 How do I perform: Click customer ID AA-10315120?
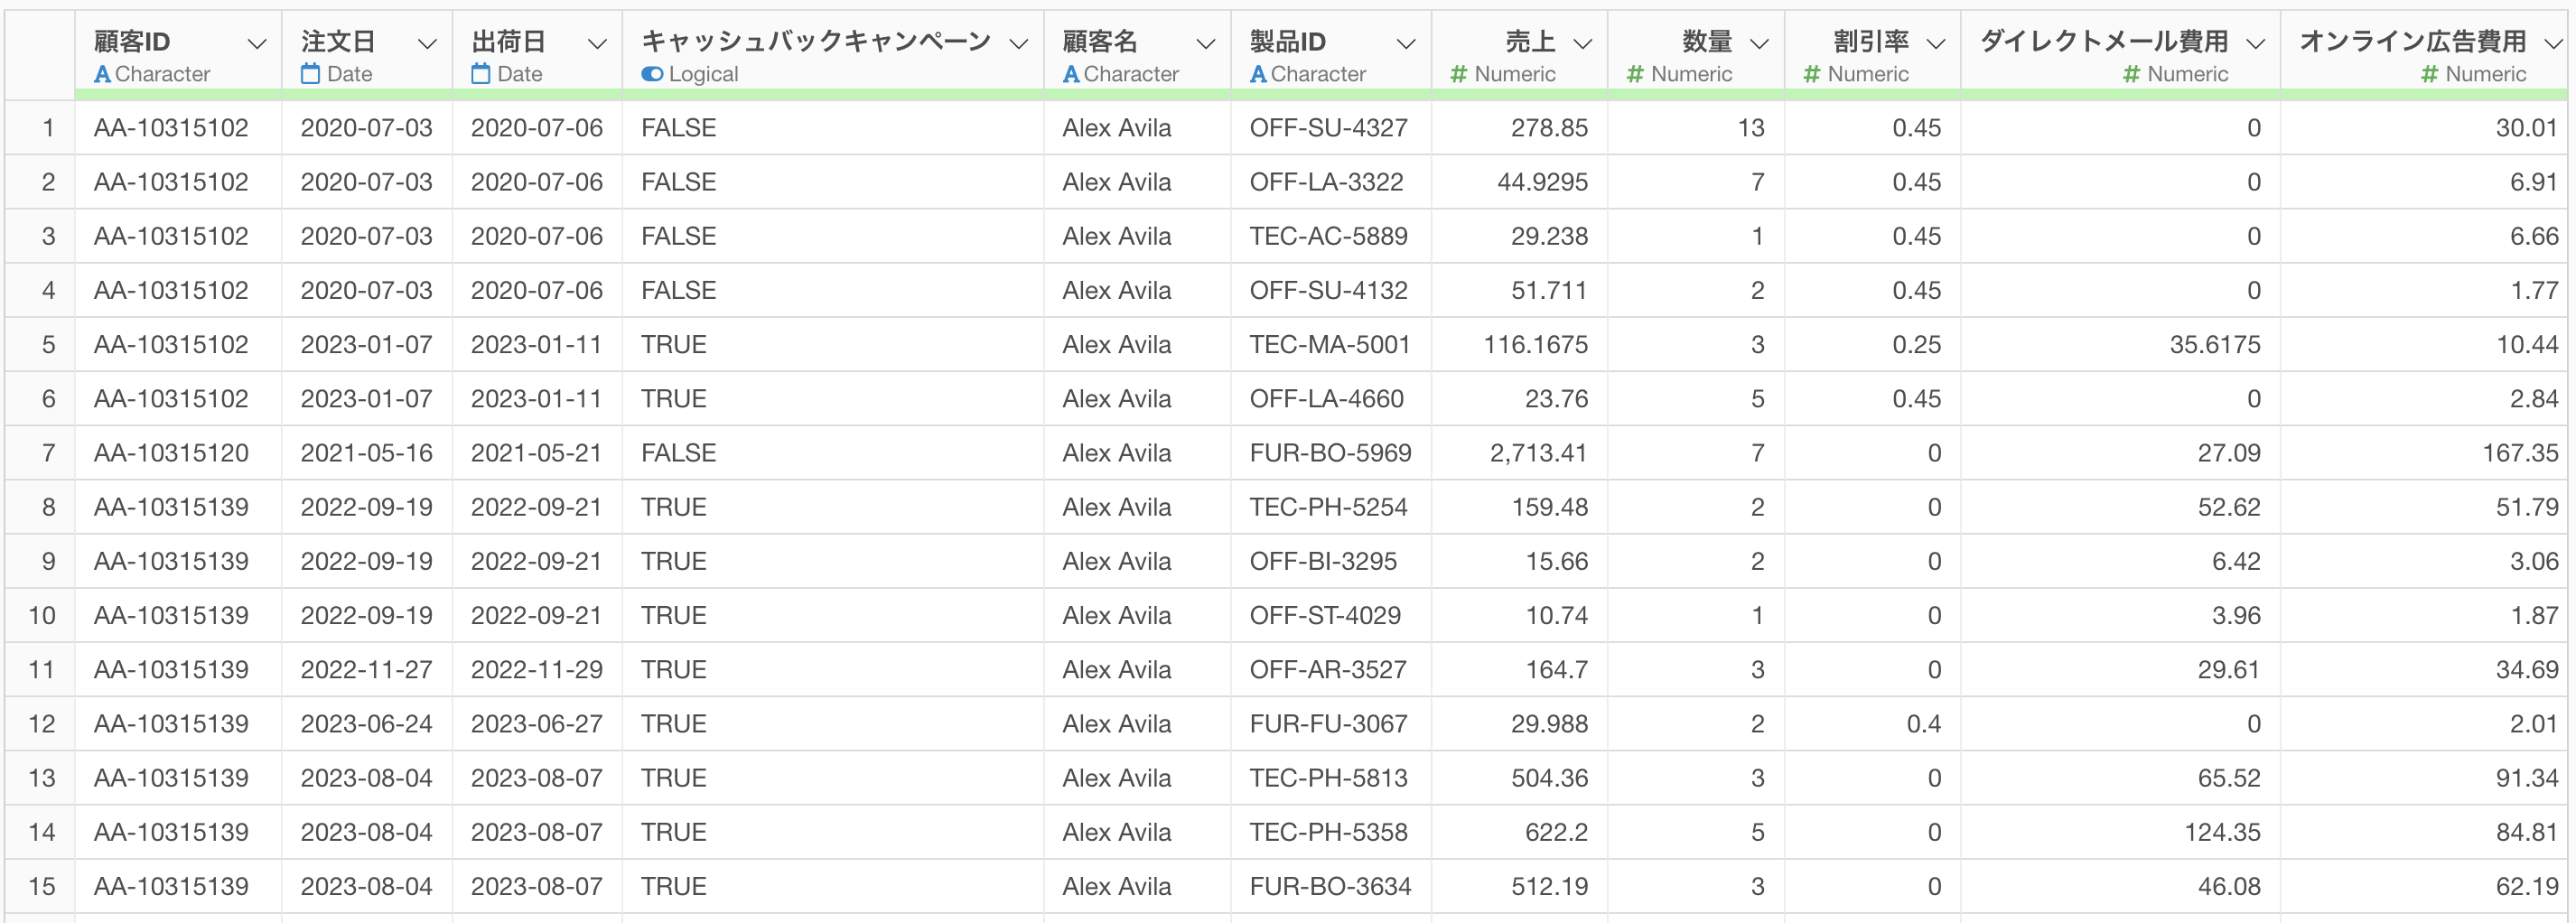pyautogui.click(x=171, y=453)
